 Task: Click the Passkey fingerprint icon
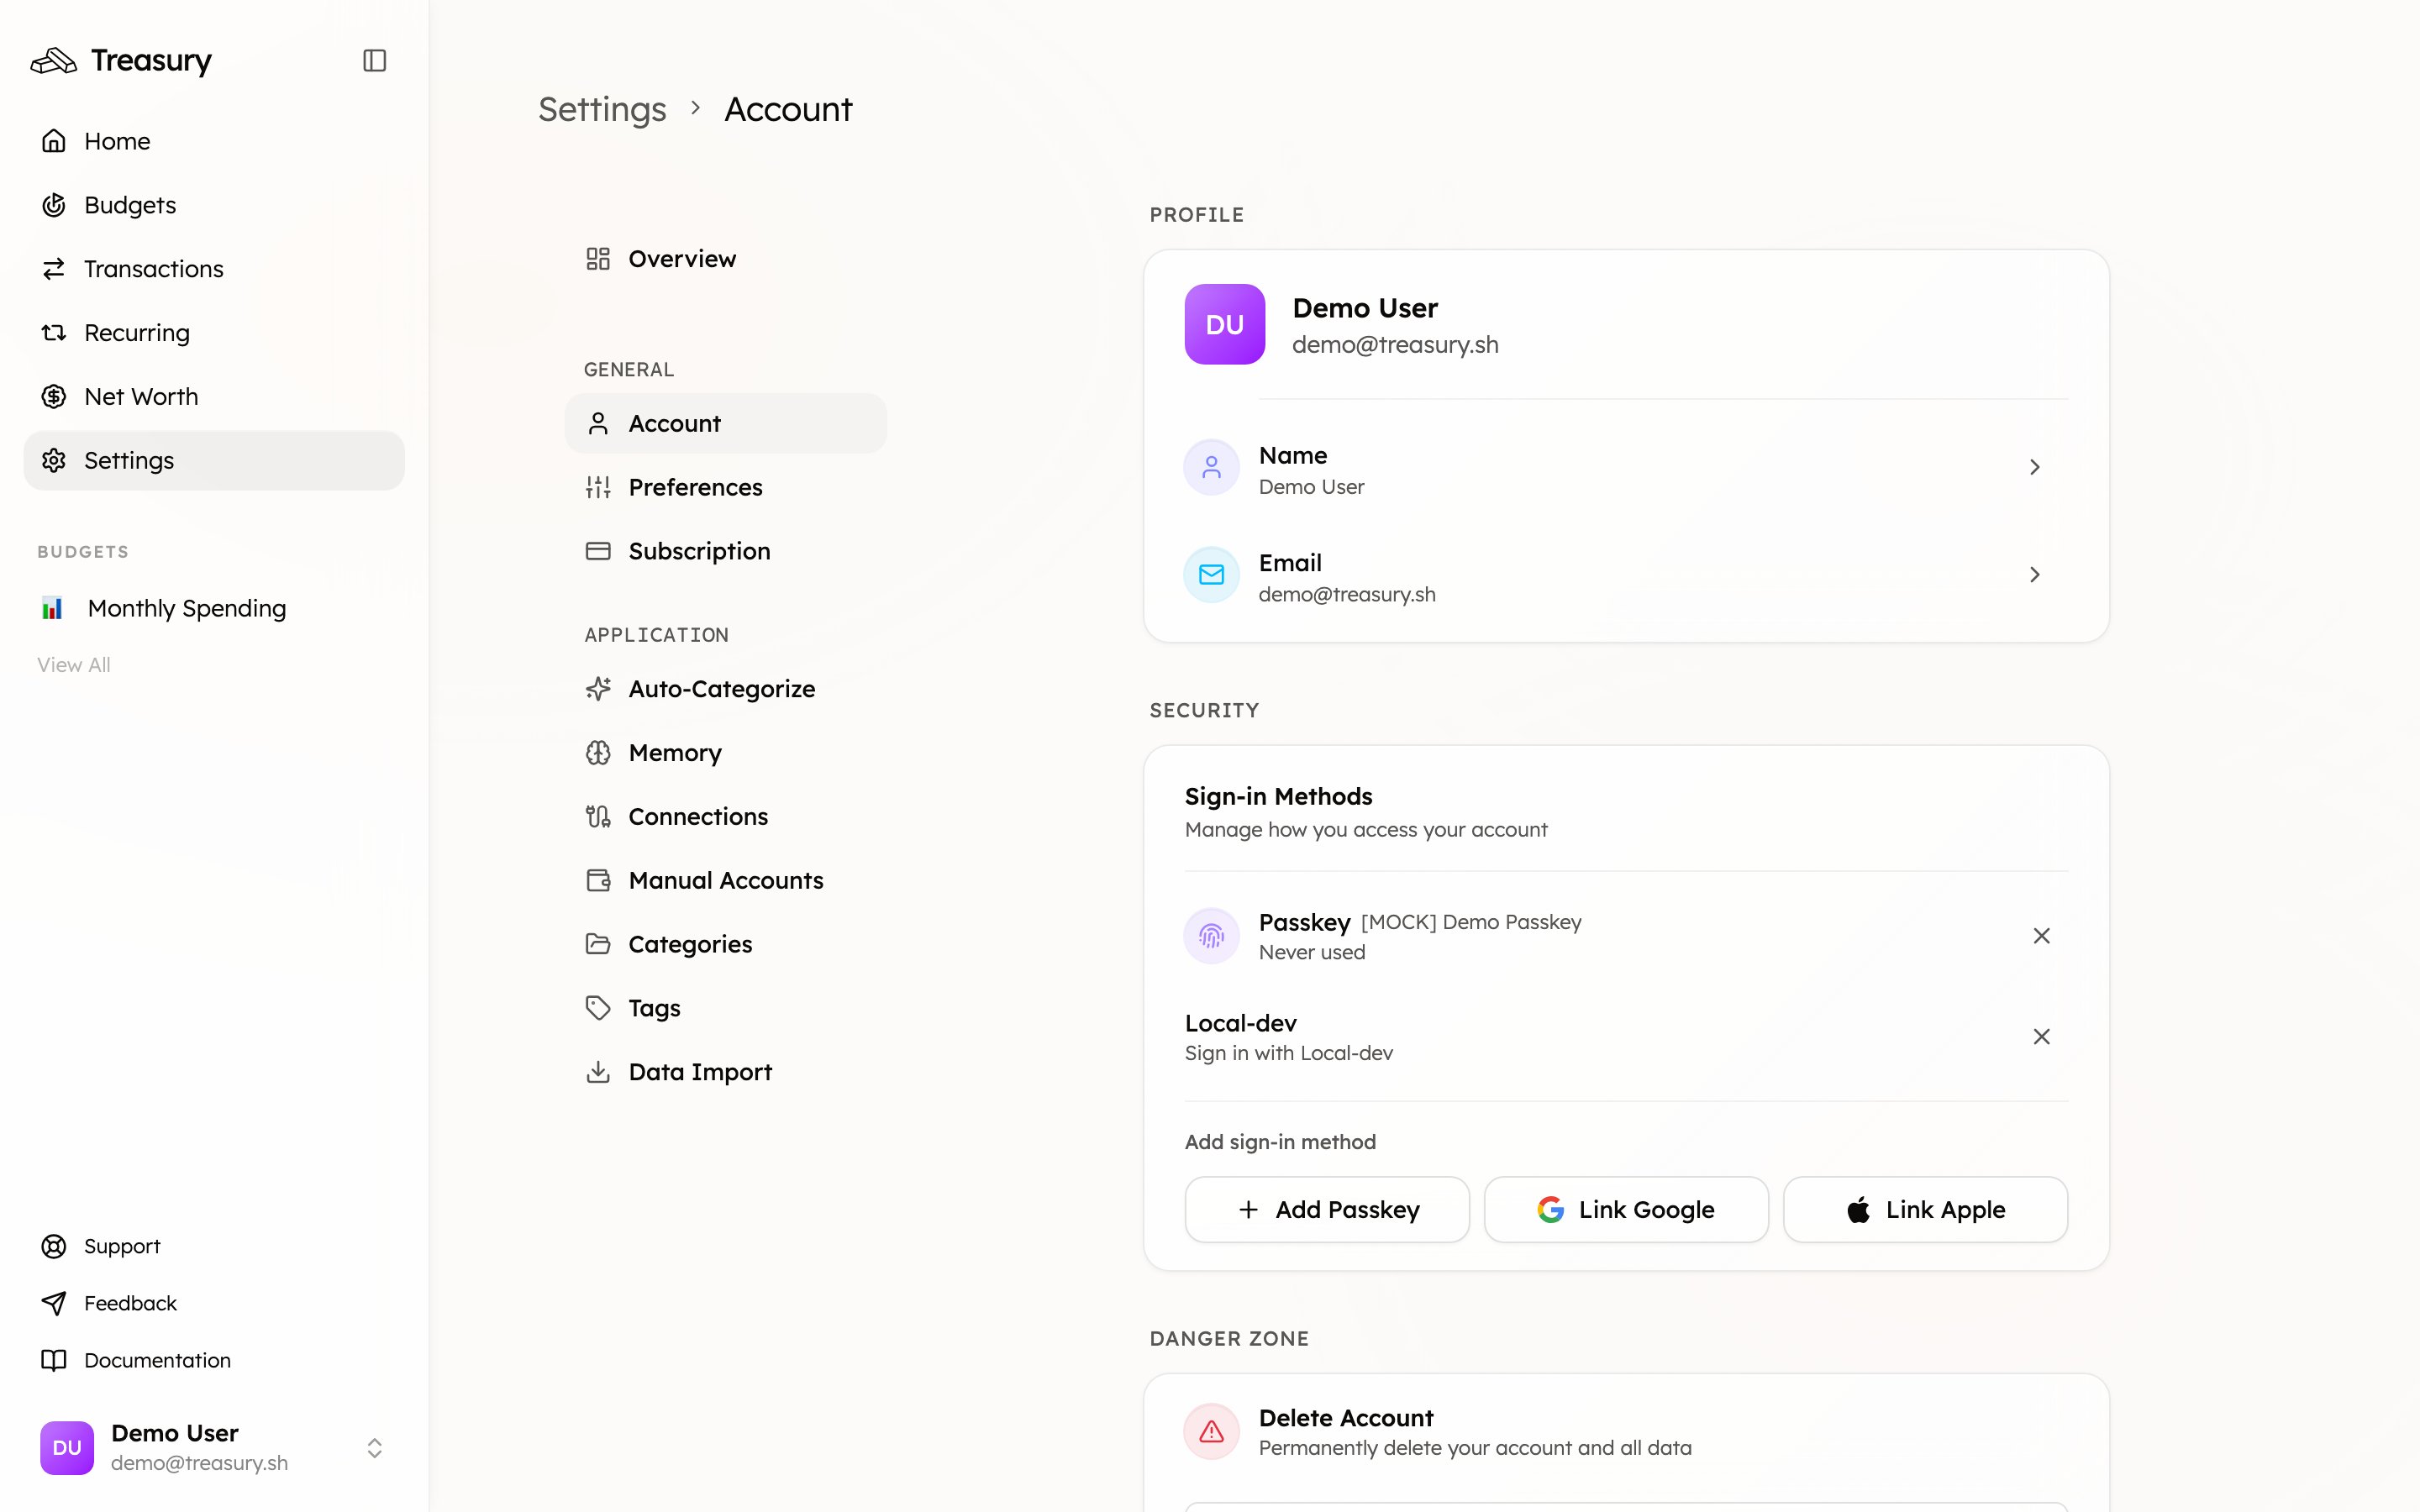click(1212, 936)
